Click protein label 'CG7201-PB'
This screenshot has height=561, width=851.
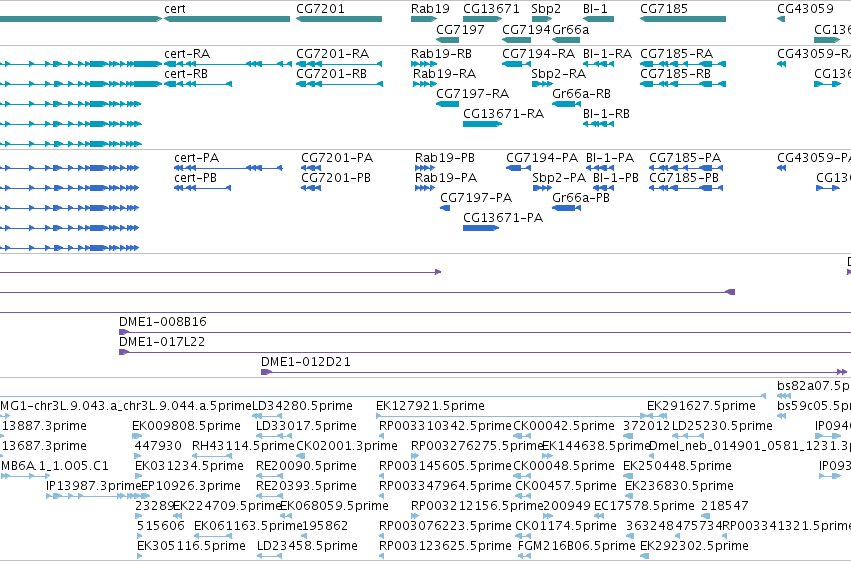click(336, 178)
